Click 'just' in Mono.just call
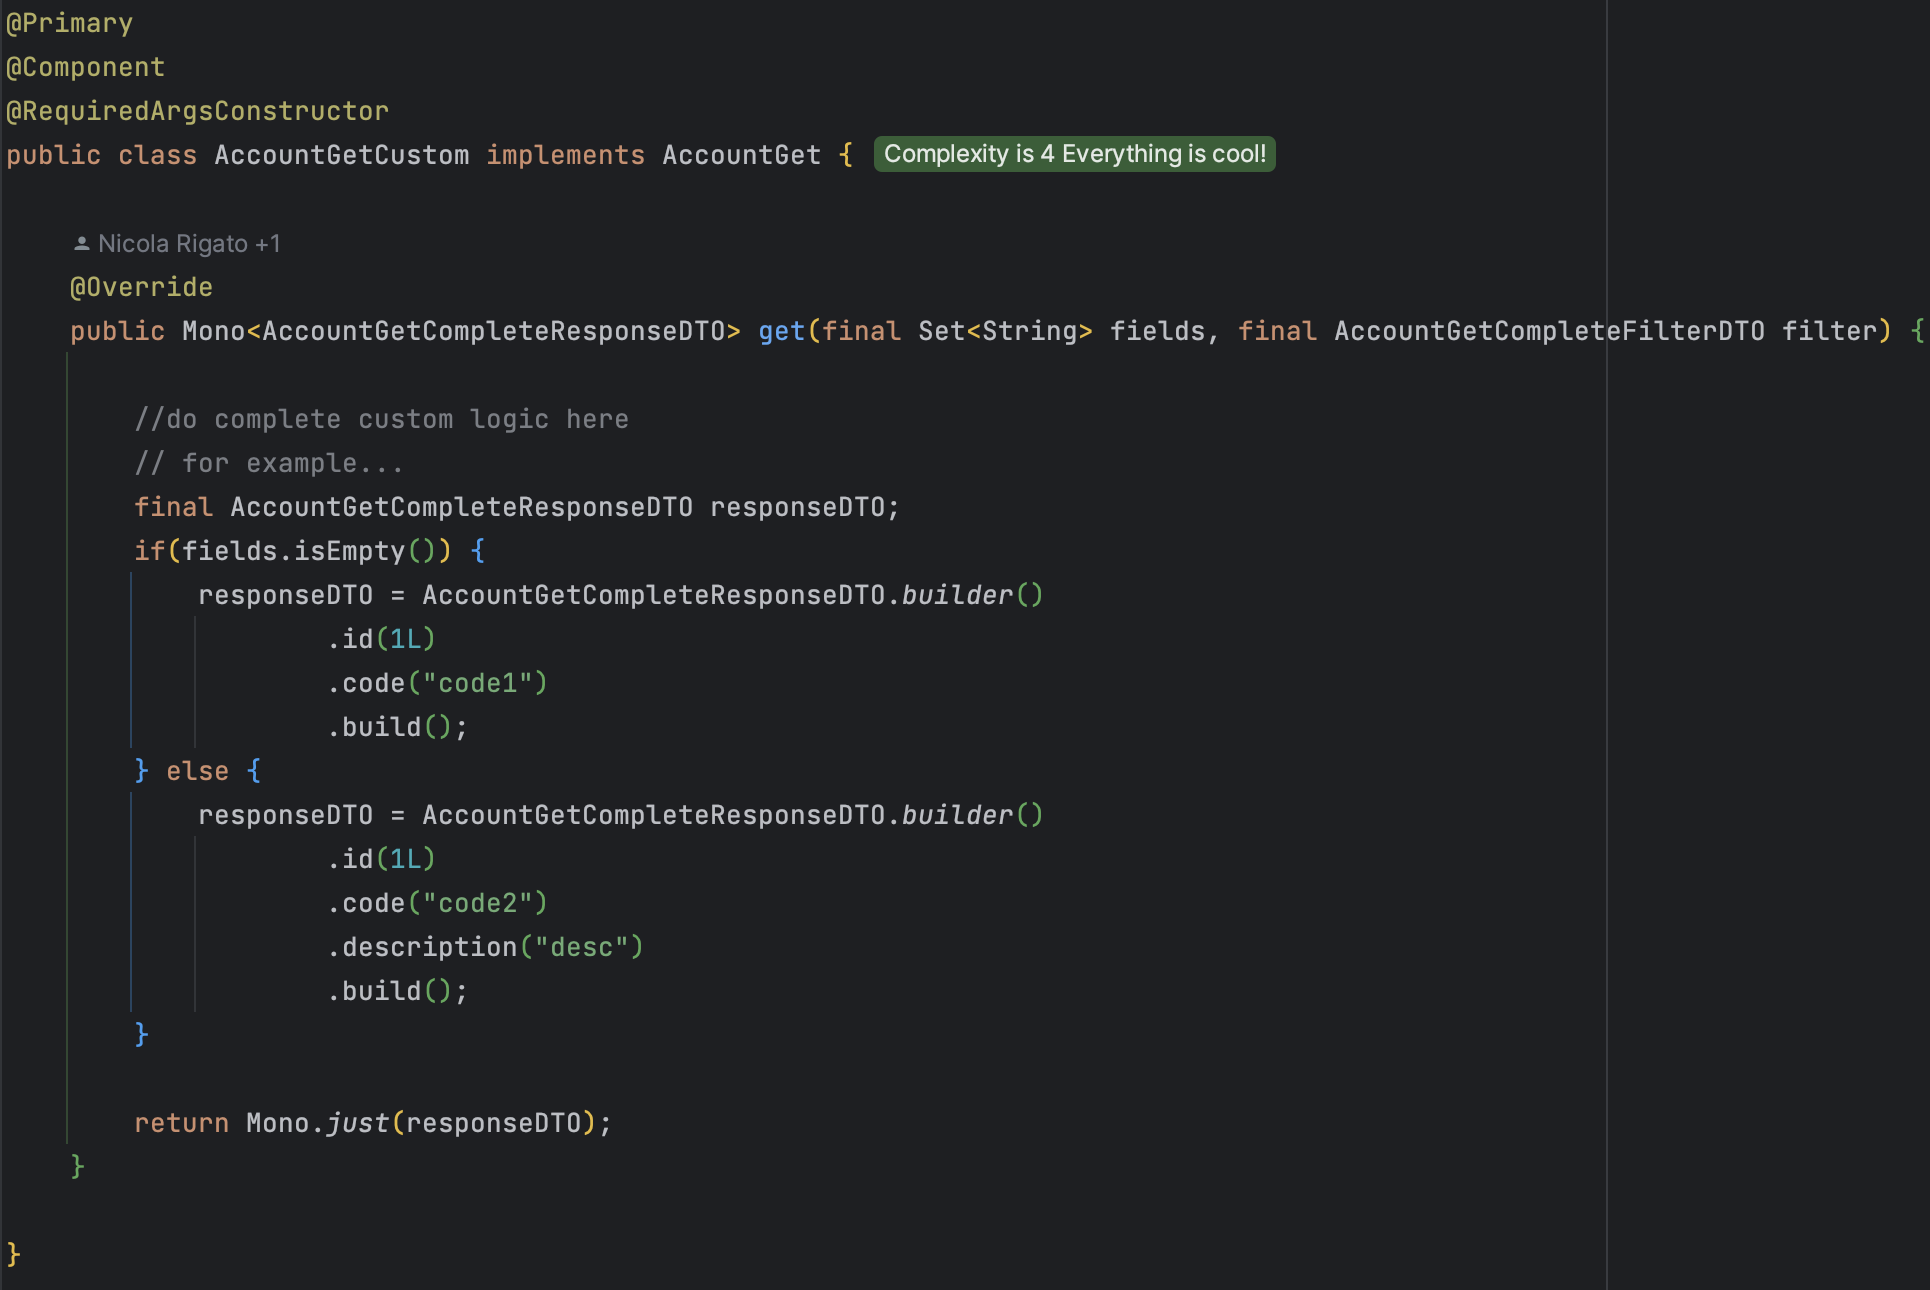This screenshot has height=1290, width=1930. 357,1123
